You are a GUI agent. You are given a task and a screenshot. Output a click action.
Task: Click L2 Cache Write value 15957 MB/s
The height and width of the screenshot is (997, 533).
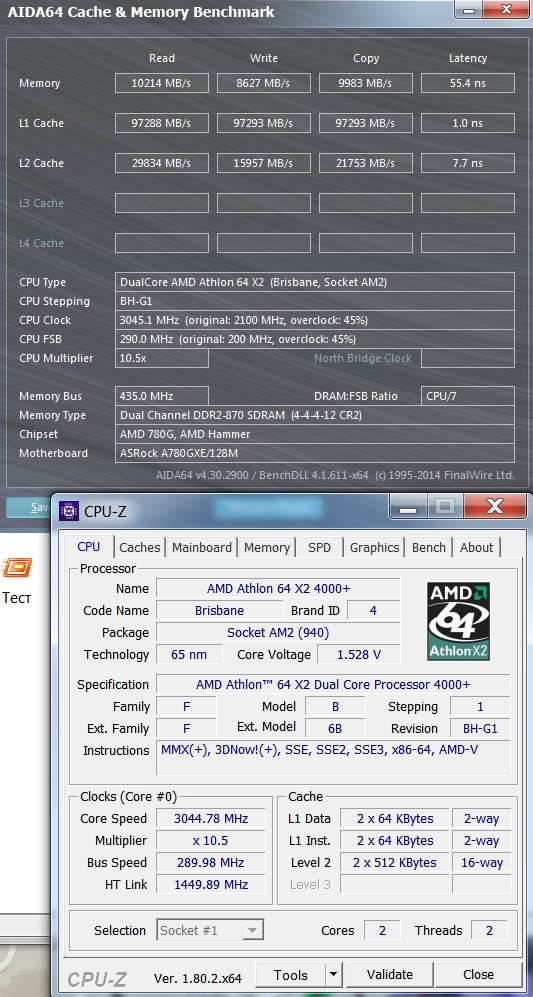click(263, 163)
